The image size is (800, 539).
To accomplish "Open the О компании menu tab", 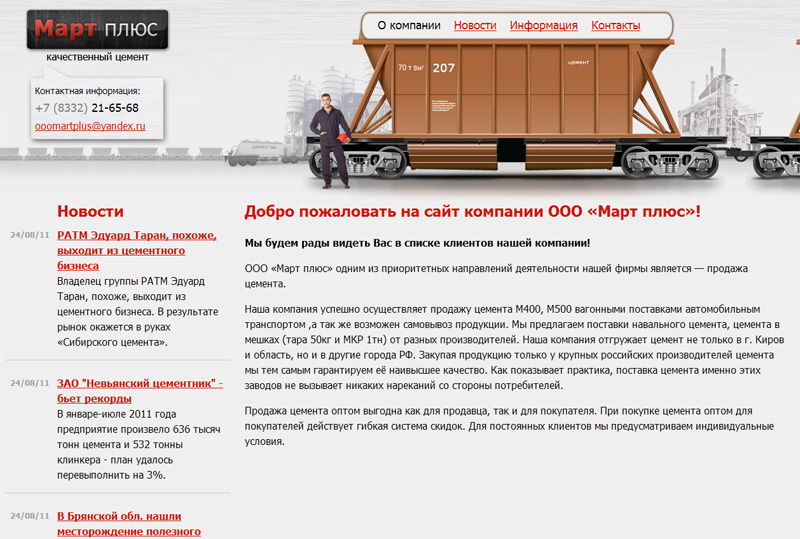I will point(408,26).
